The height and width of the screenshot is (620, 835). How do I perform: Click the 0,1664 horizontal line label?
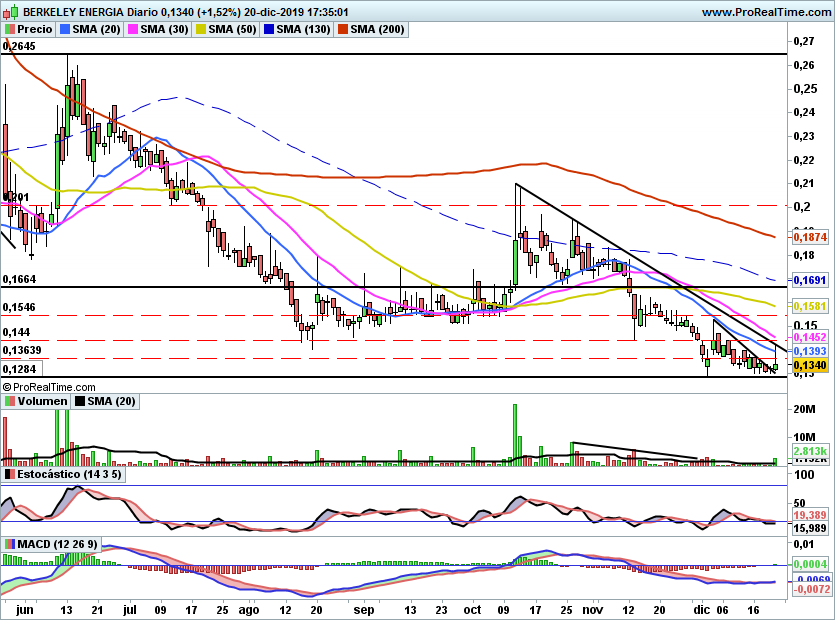pos(19,280)
